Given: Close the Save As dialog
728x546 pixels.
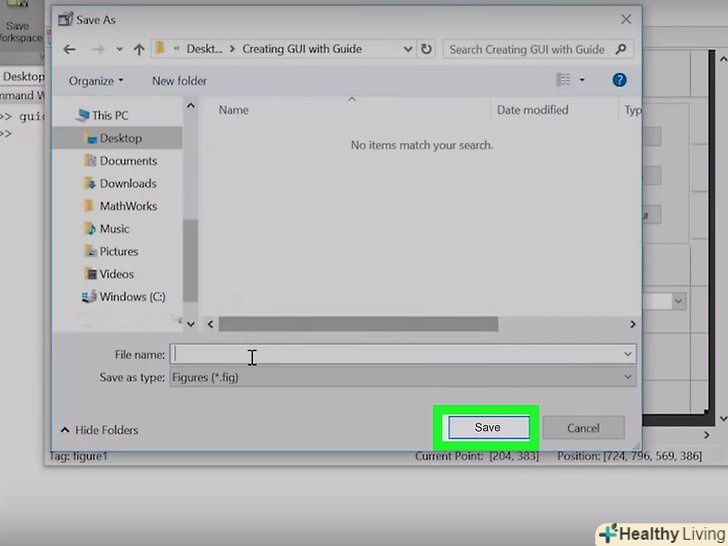Looking at the screenshot, I should 626,19.
